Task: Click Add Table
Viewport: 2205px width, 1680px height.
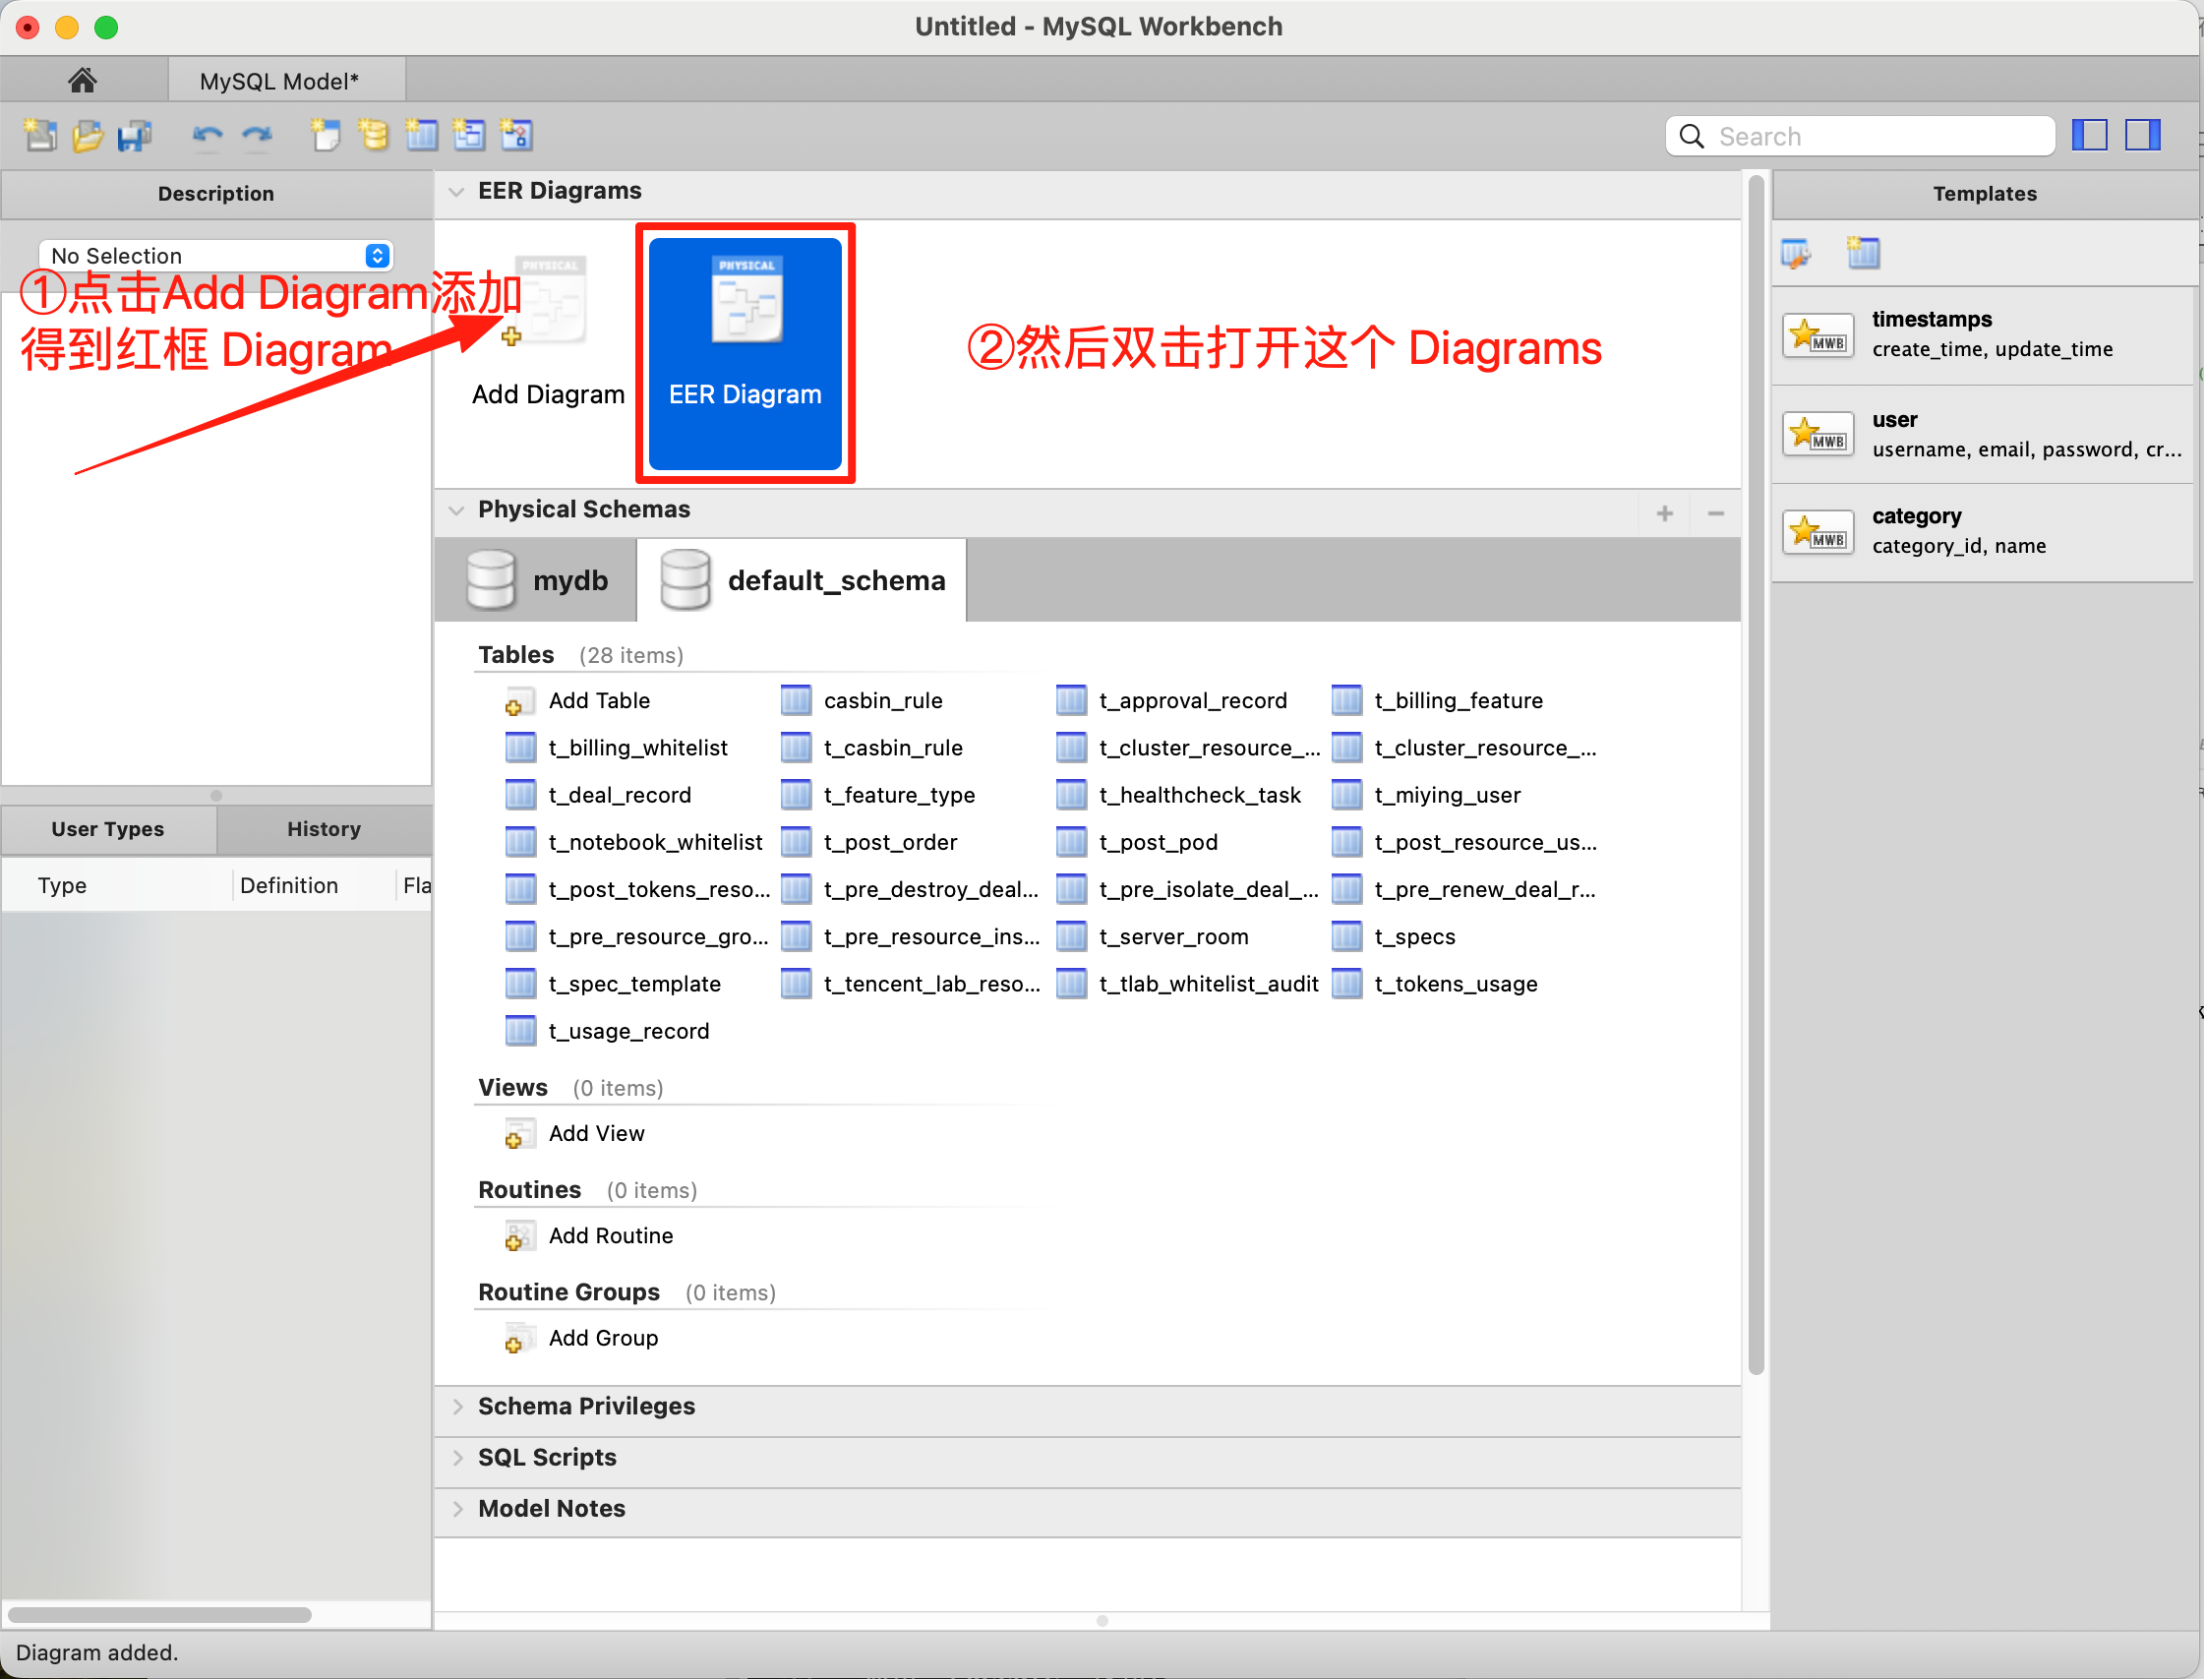Action: click(578, 701)
